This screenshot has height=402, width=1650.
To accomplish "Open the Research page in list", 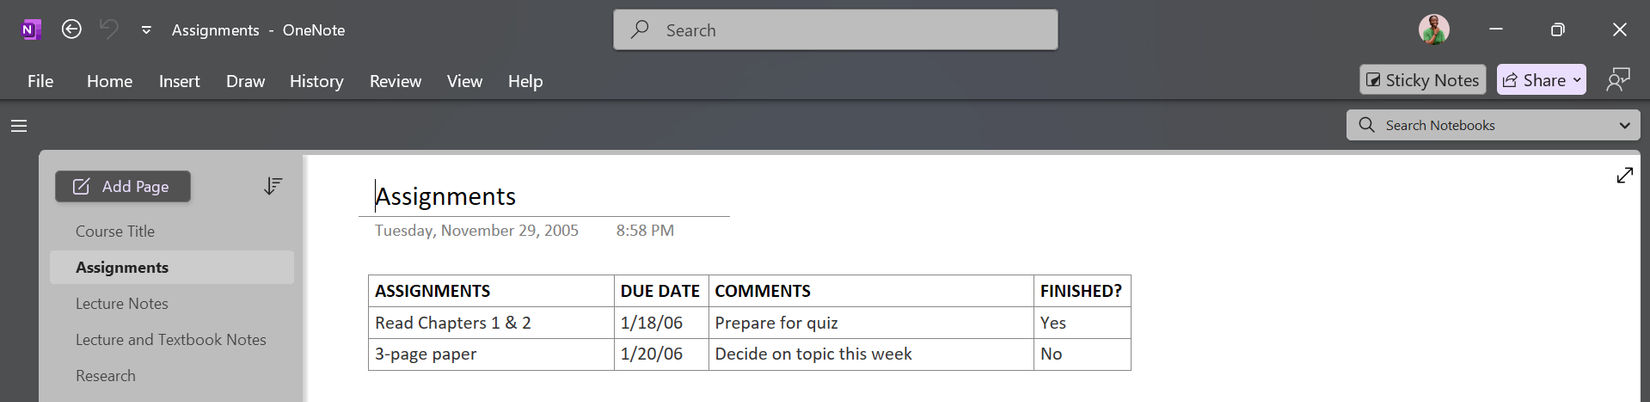I will coord(105,376).
